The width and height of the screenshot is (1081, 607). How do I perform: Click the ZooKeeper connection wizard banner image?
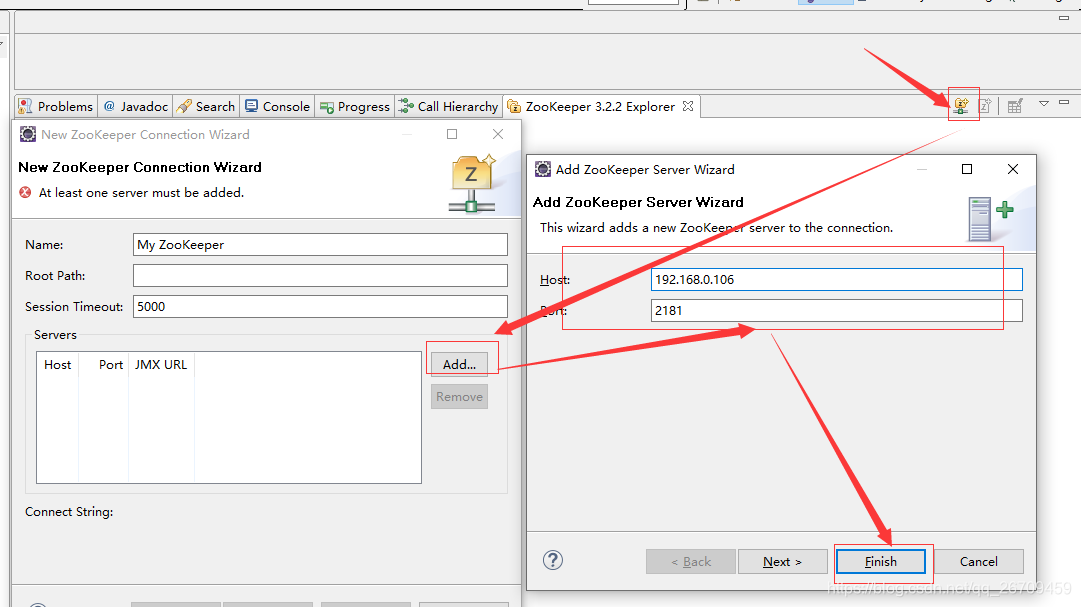(473, 183)
